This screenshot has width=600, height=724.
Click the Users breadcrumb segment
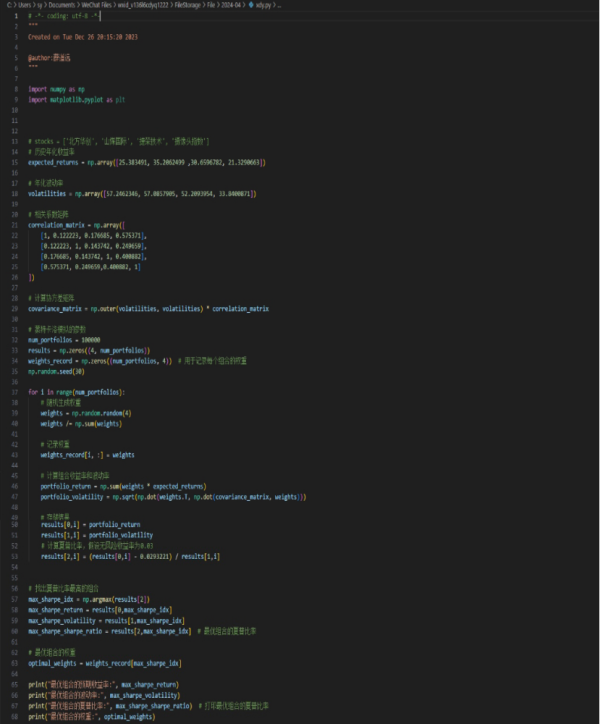[21, 5]
